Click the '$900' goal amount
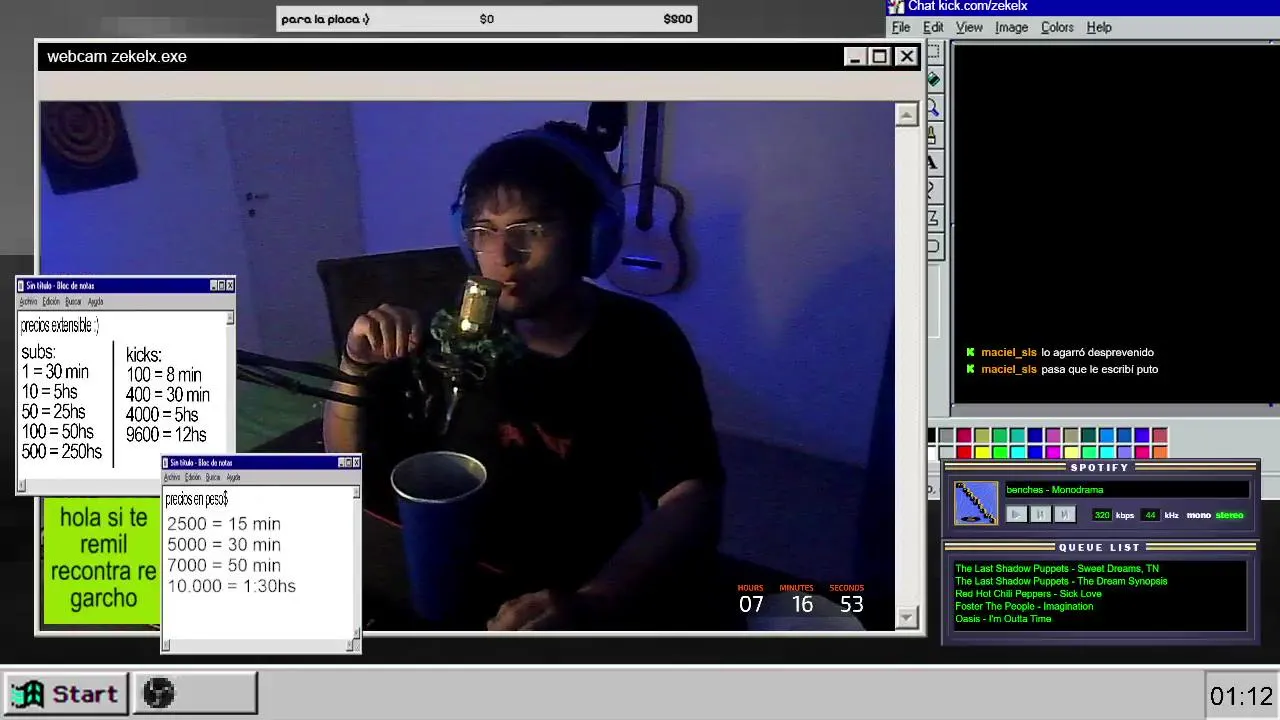The height and width of the screenshot is (720, 1280). click(x=677, y=19)
